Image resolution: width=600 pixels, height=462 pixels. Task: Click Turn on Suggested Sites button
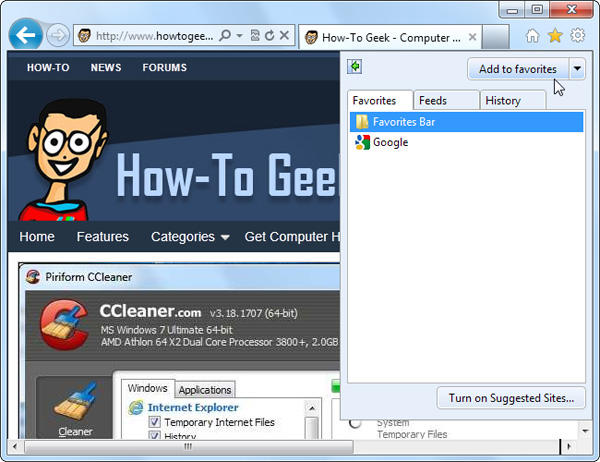511,398
